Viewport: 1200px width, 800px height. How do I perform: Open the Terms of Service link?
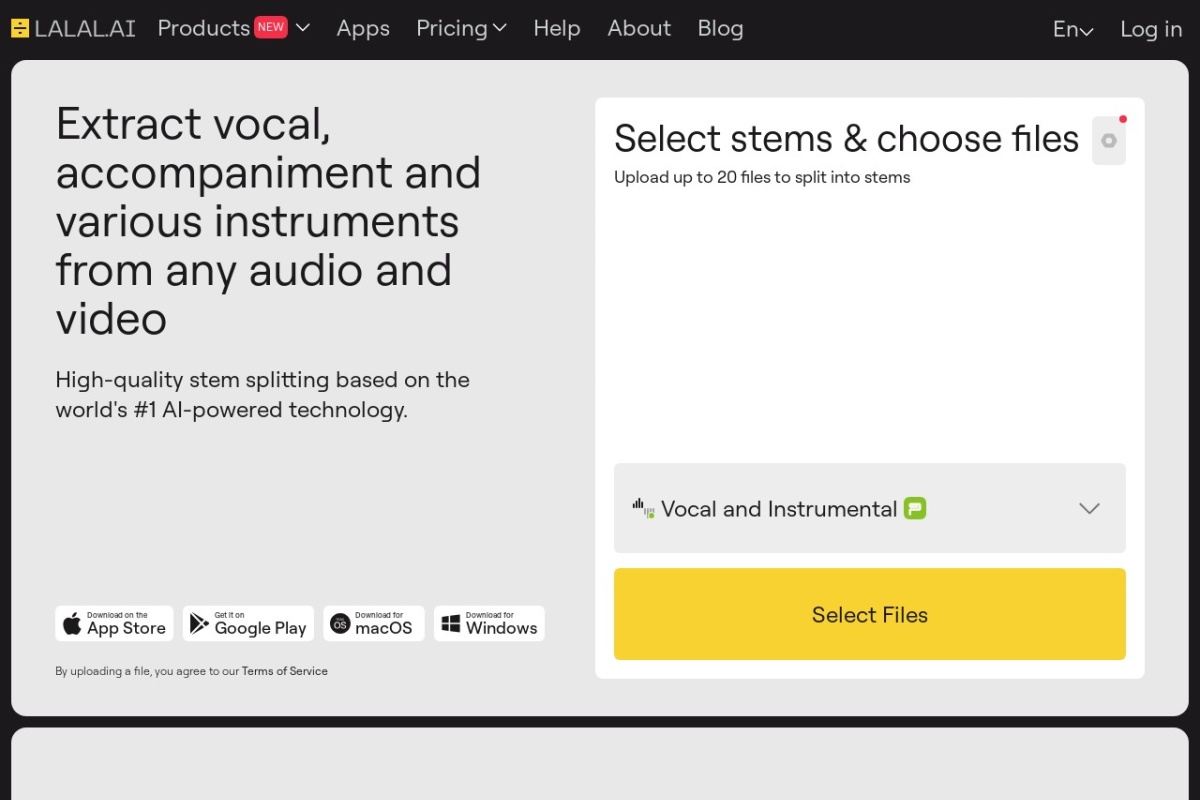coord(285,671)
